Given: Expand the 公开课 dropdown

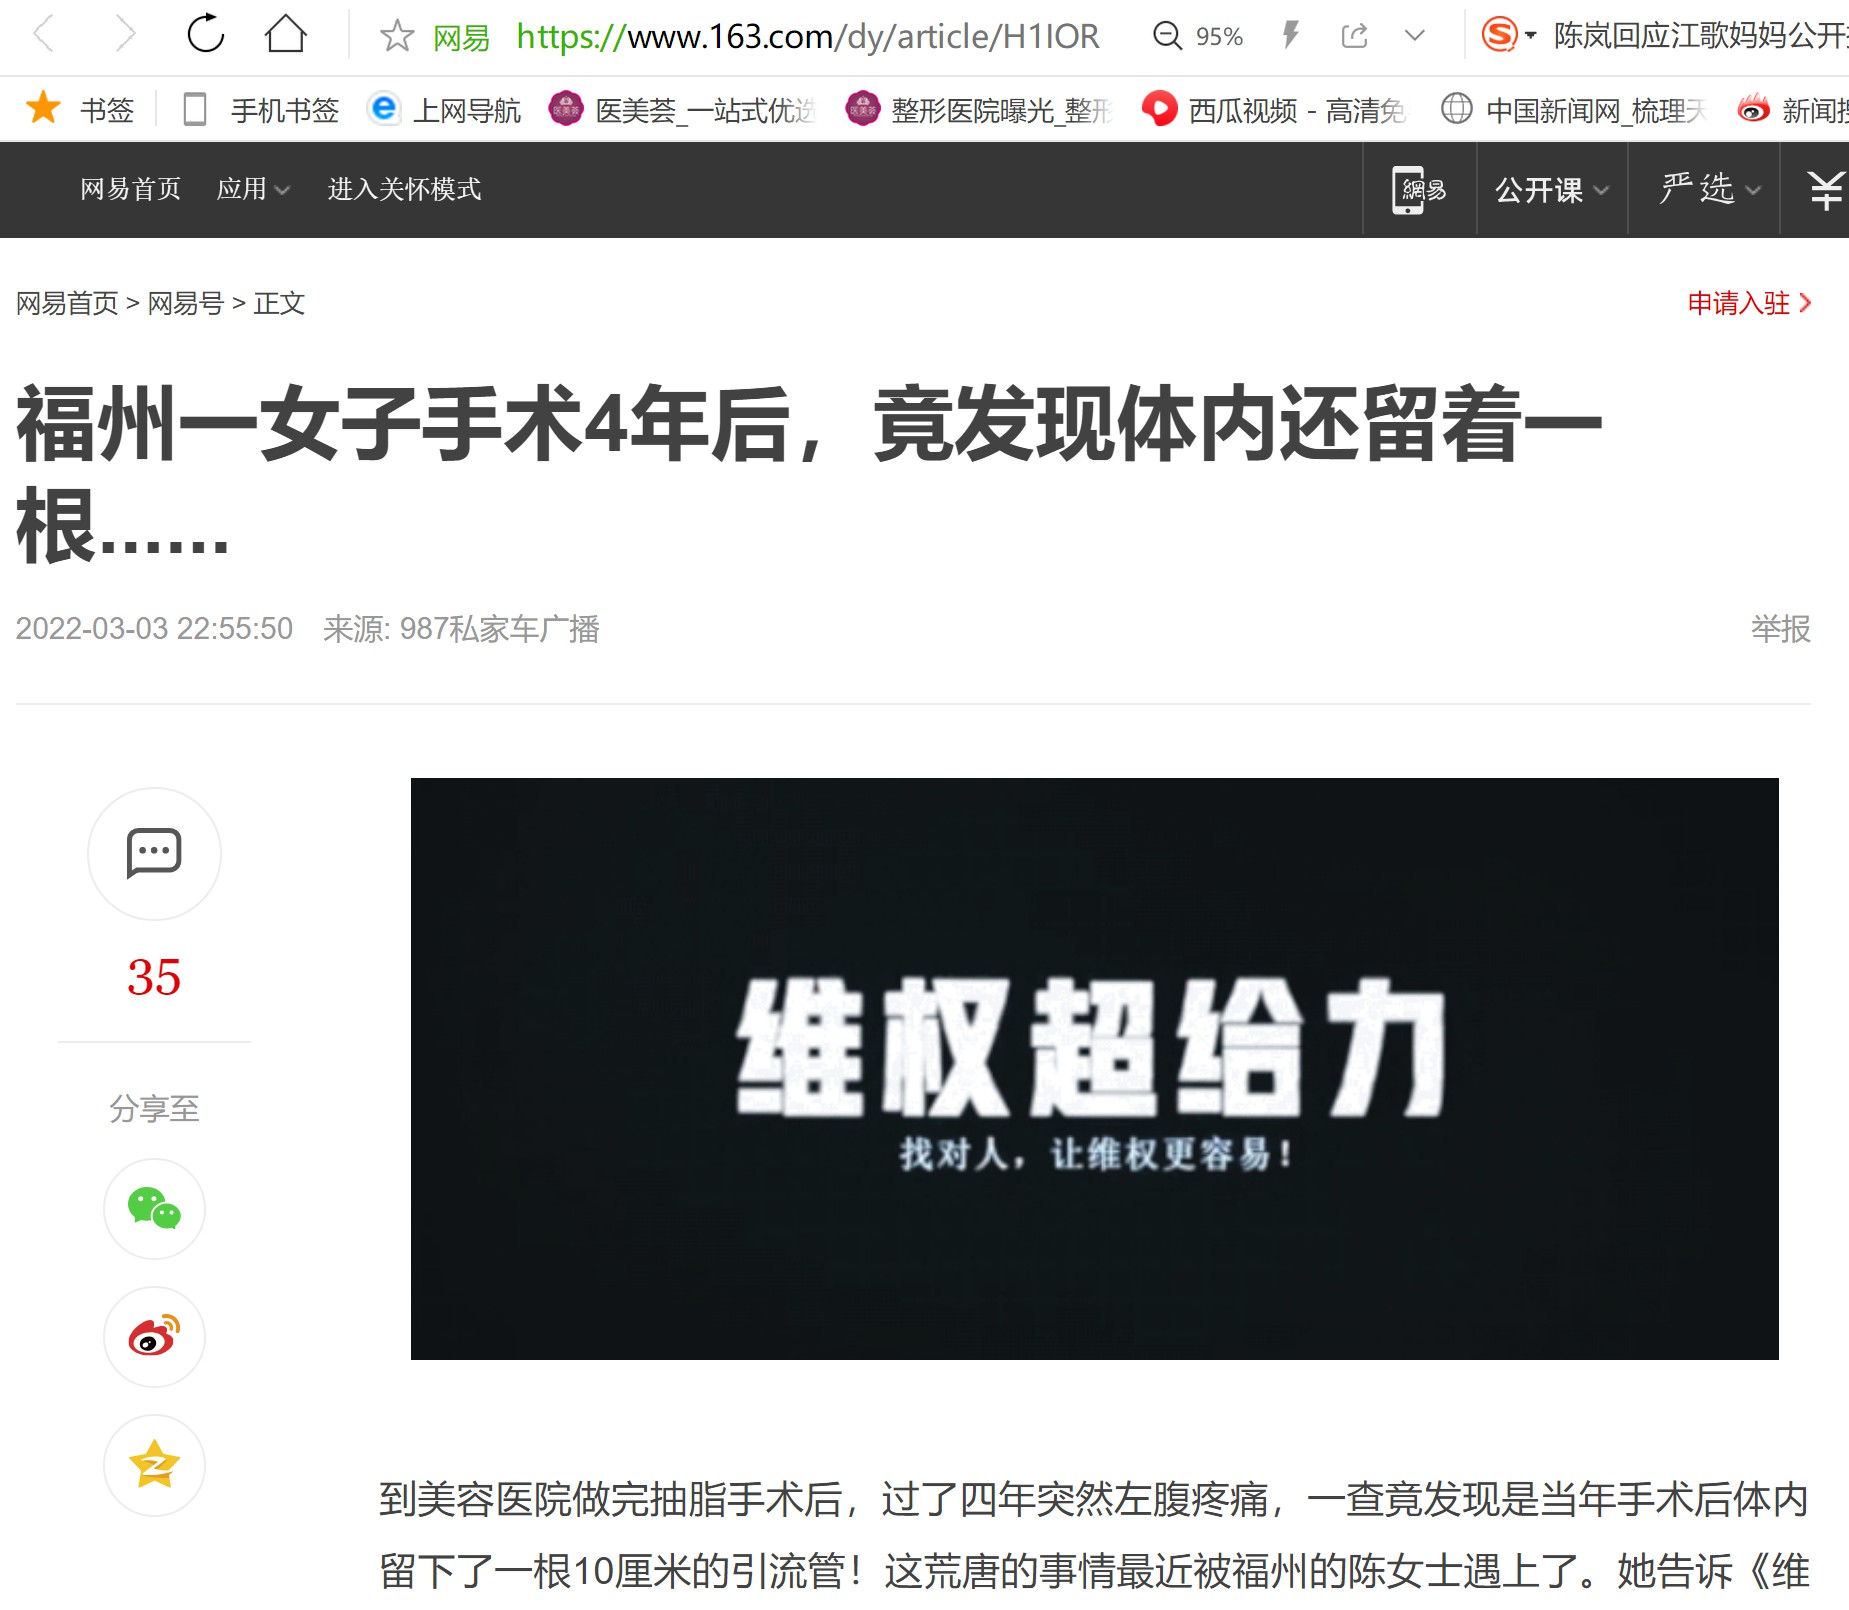Looking at the screenshot, I should coord(1552,189).
